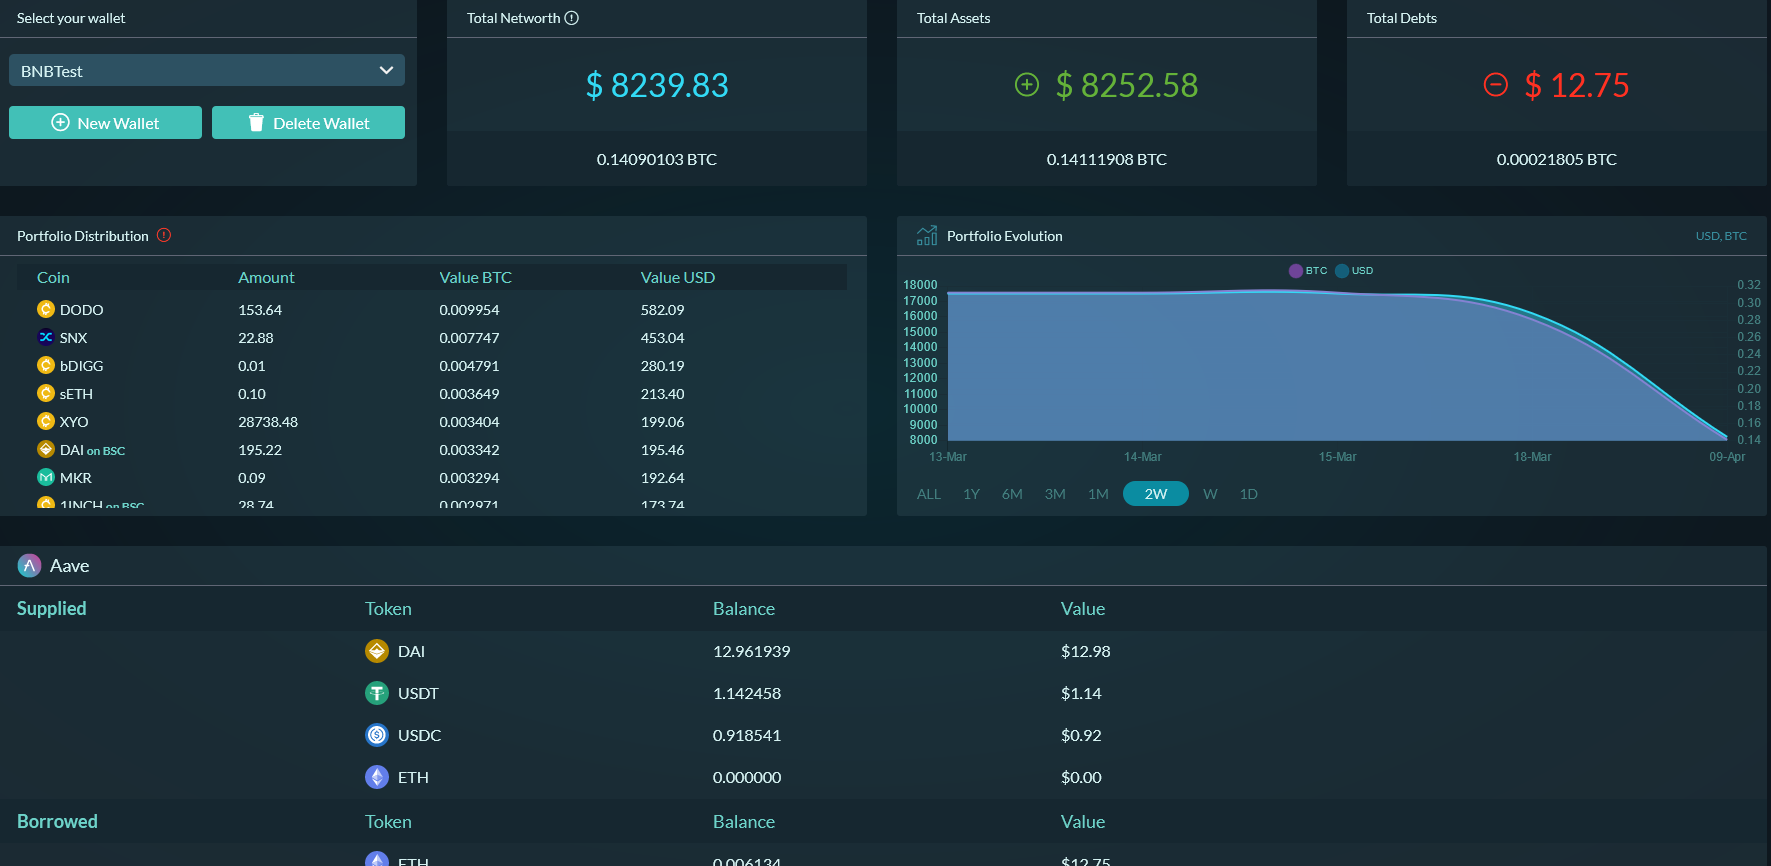Sort by the Value BTC column header
The width and height of the screenshot is (1771, 866).
click(475, 277)
